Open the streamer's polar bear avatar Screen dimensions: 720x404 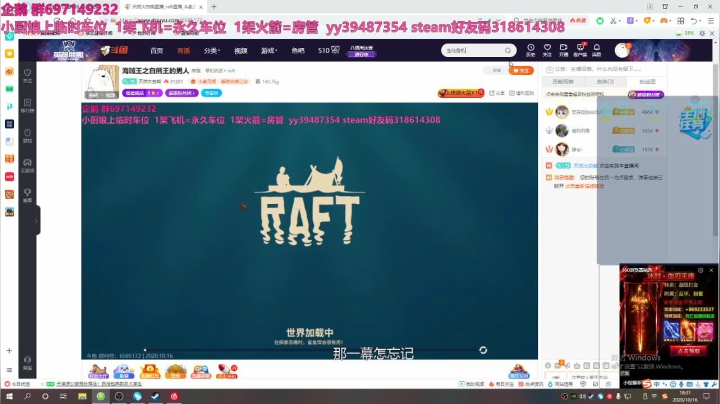pos(102,82)
